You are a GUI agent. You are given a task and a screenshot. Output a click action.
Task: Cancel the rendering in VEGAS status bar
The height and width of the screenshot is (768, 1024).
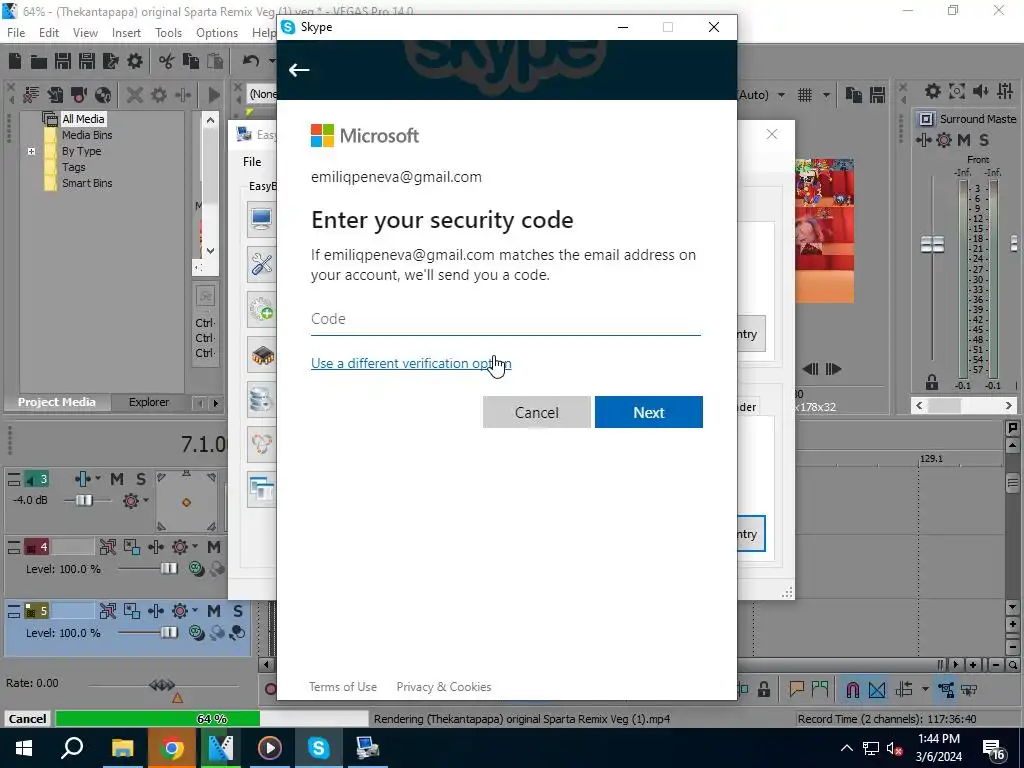point(27,719)
